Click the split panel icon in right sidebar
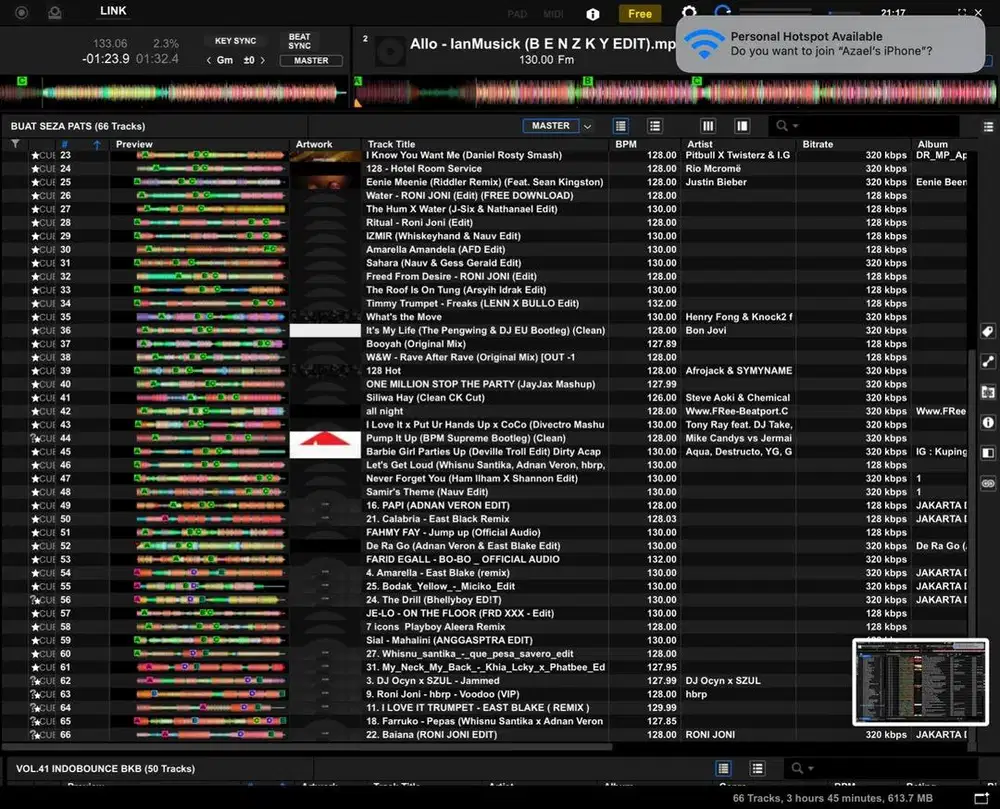 (x=988, y=453)
